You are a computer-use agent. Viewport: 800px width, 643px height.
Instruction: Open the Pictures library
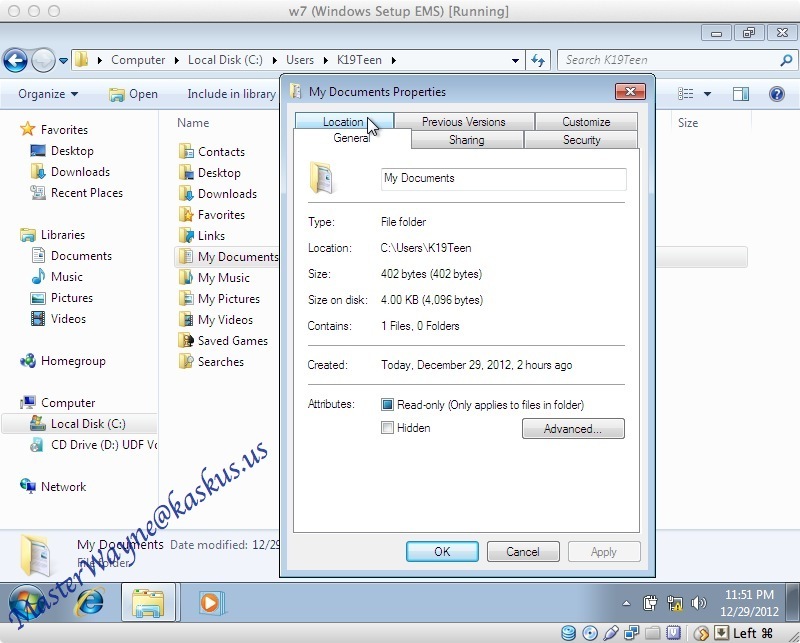coord(62,298)
